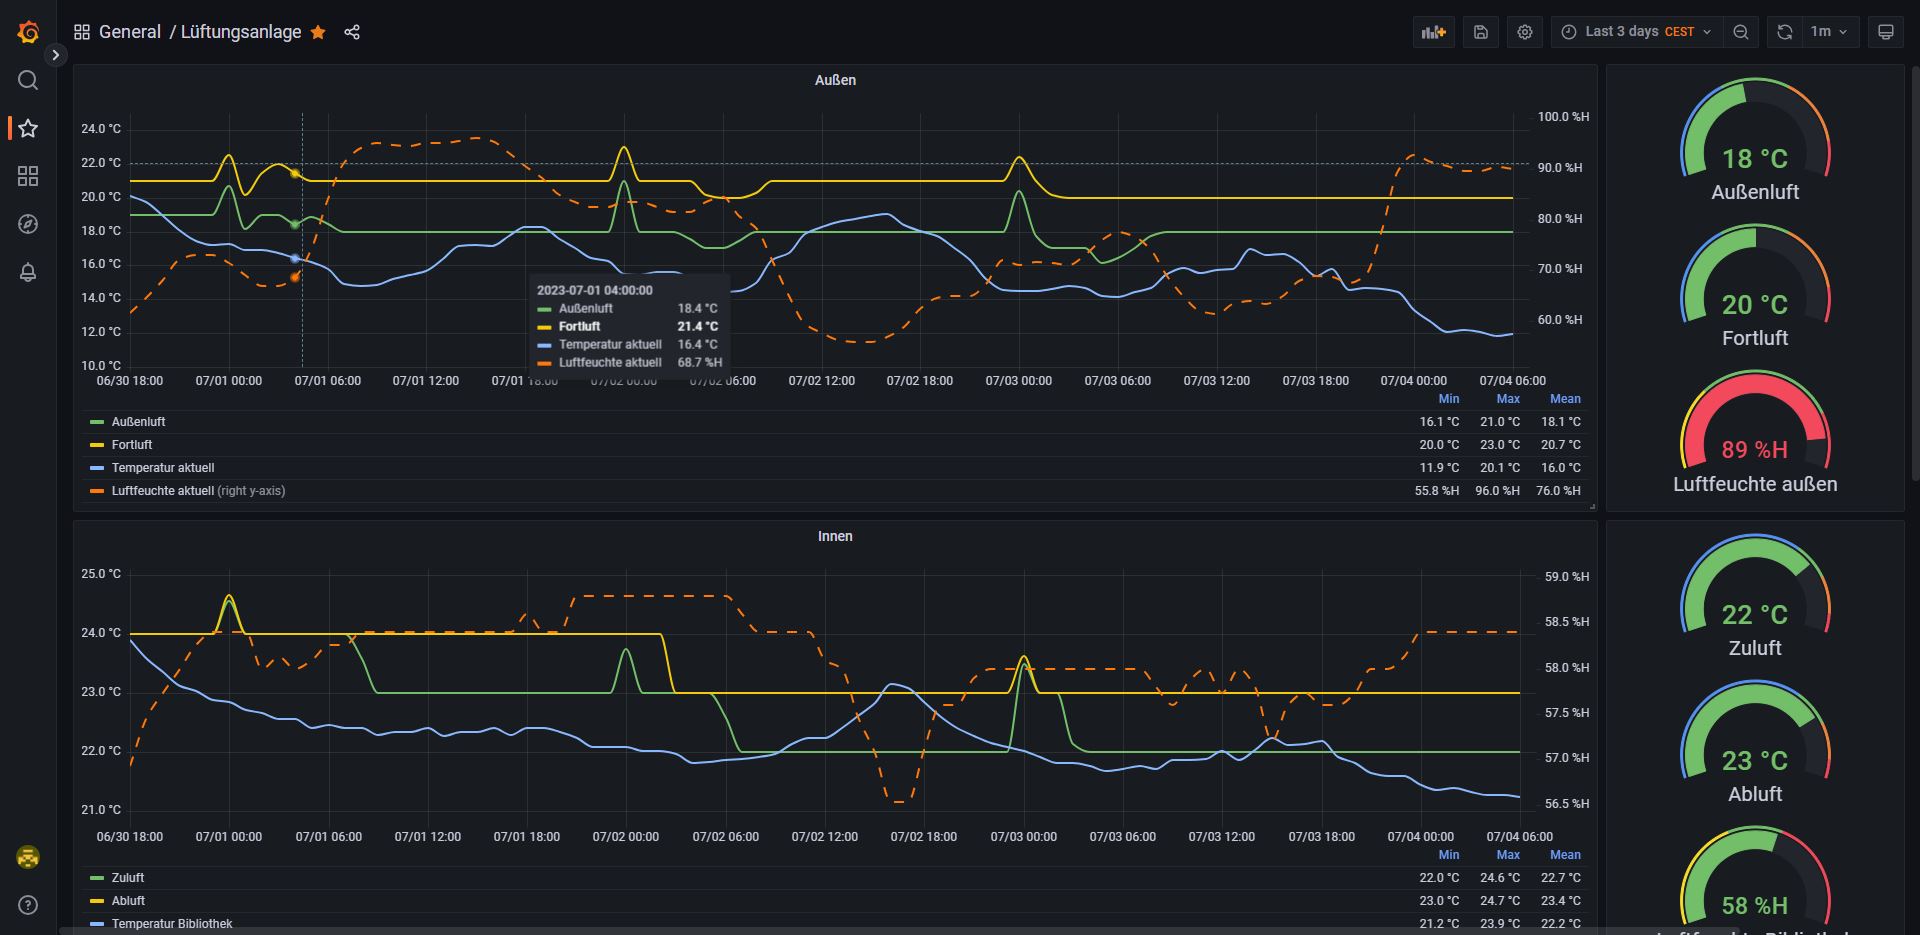Share the dashboard via the share icon
Viewport: 1920px width, 935px height.
point(352,32)
